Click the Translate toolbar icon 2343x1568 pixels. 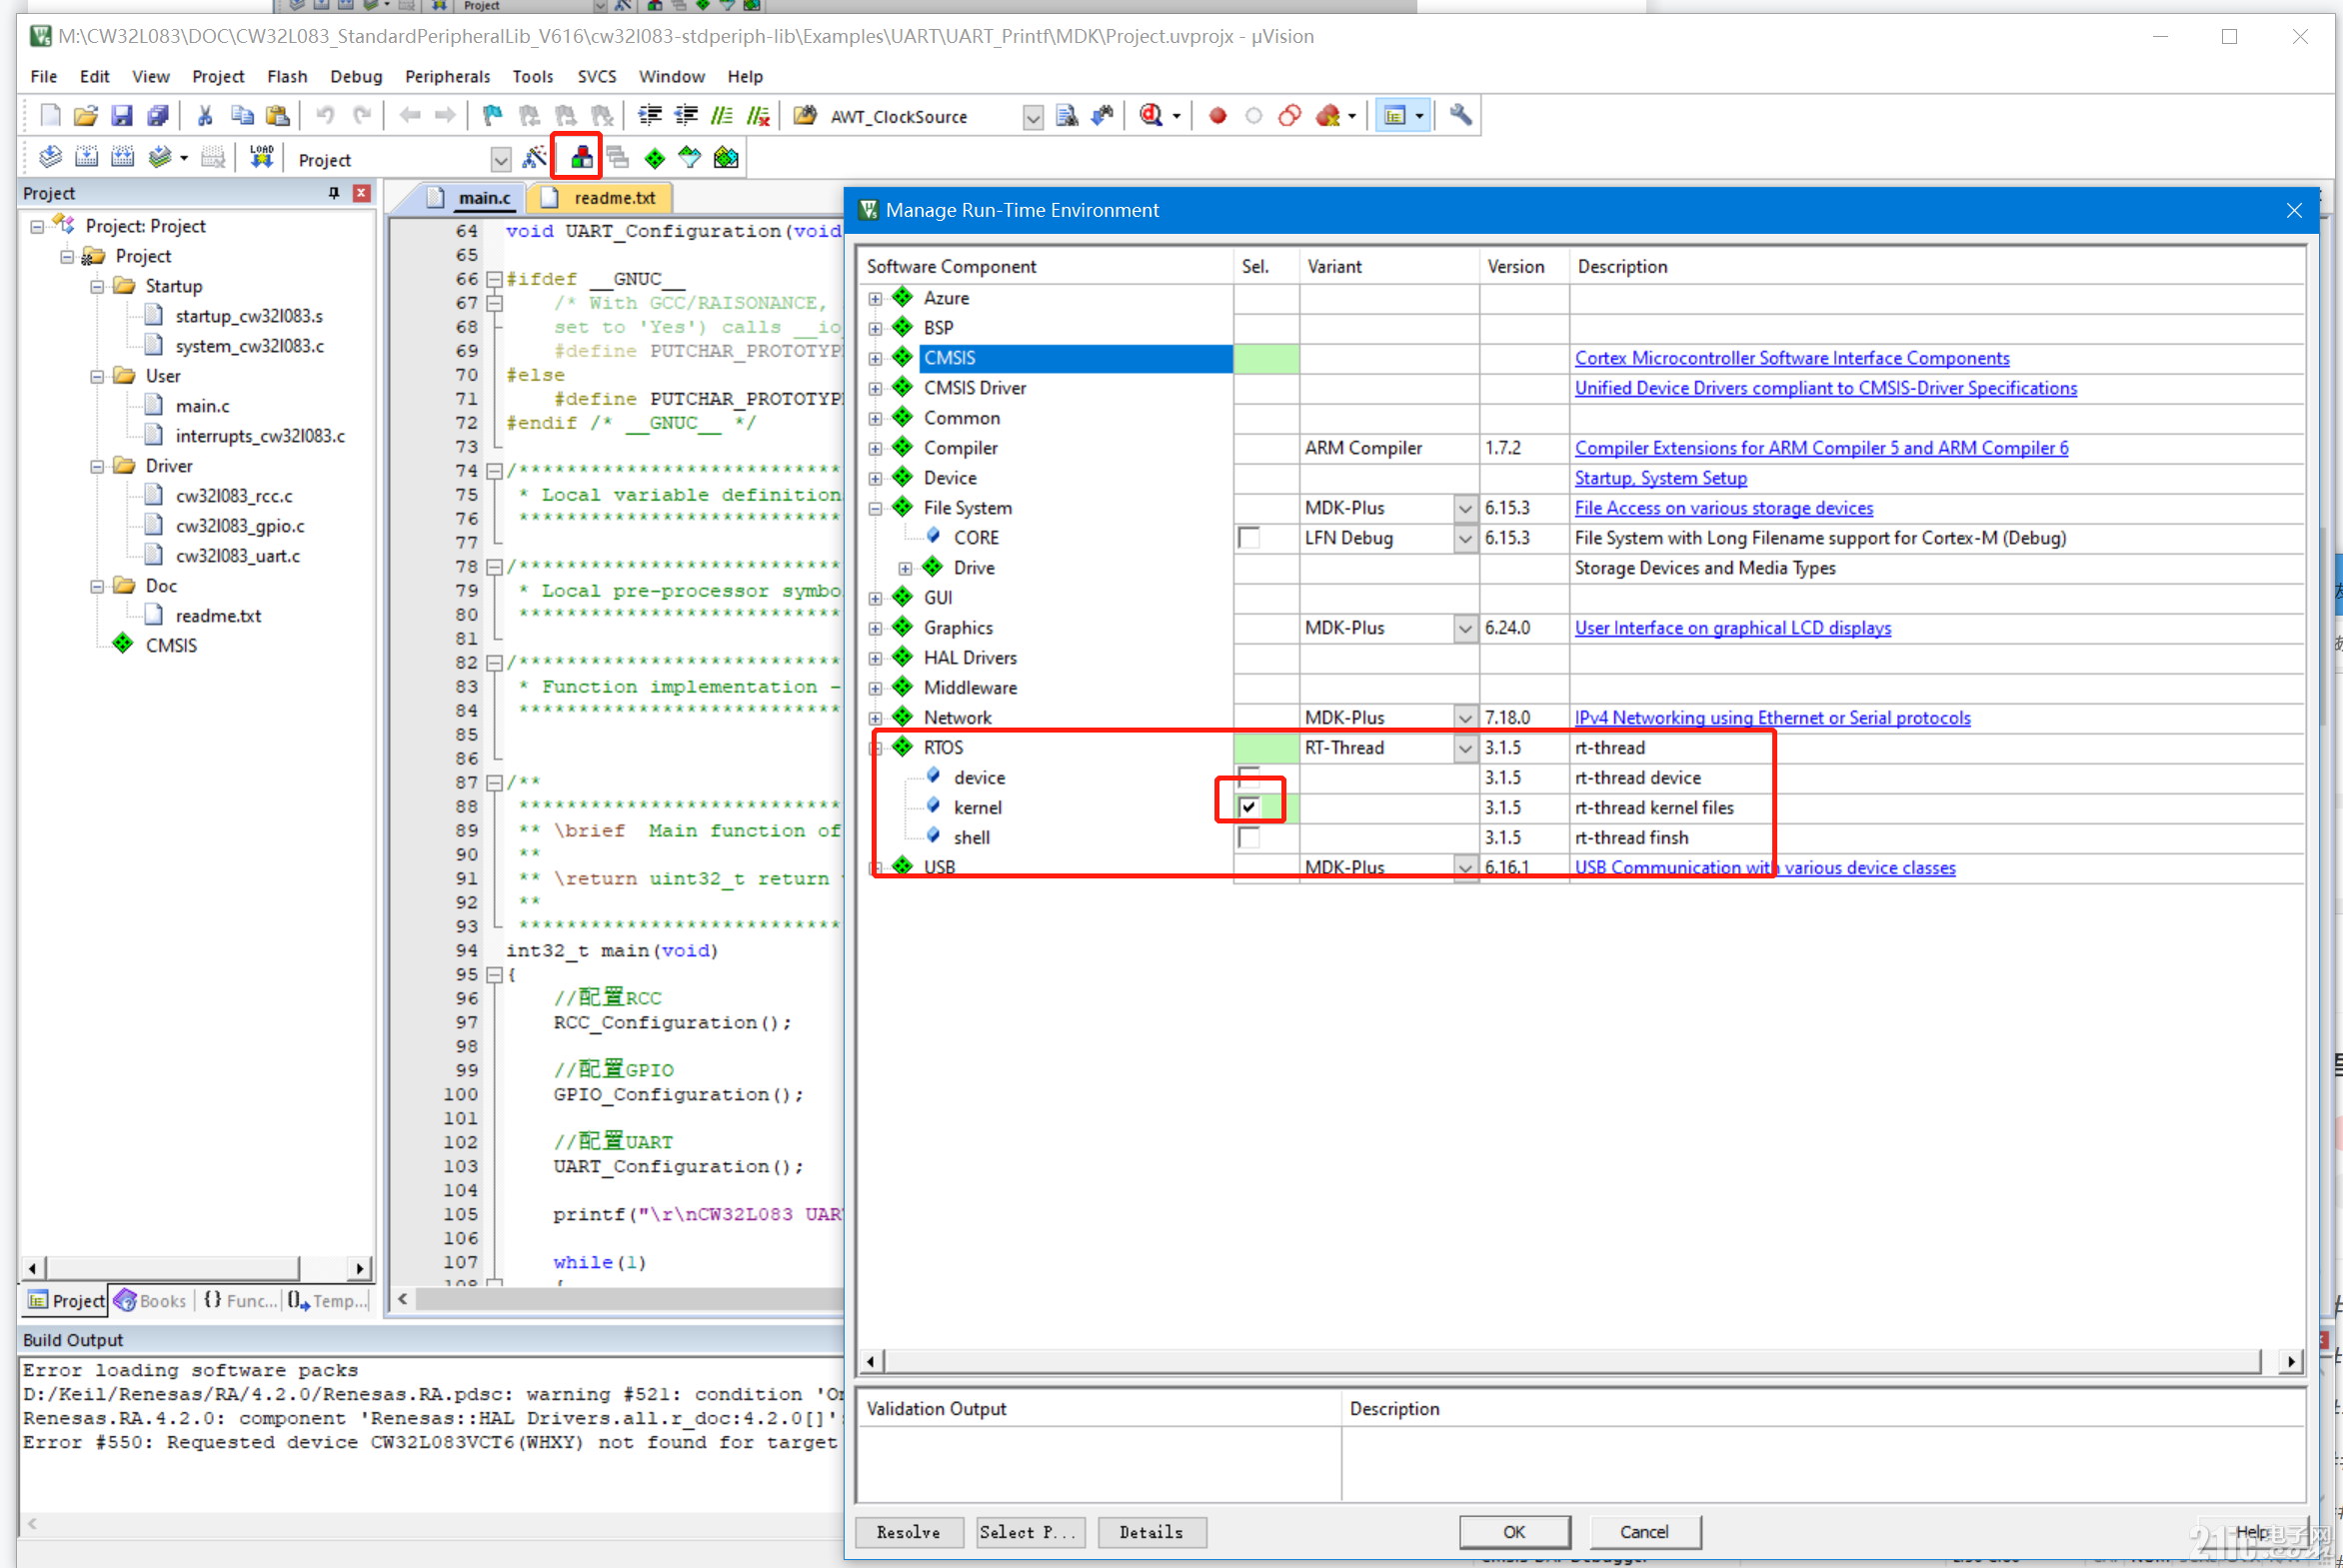(x=50, y=158)
